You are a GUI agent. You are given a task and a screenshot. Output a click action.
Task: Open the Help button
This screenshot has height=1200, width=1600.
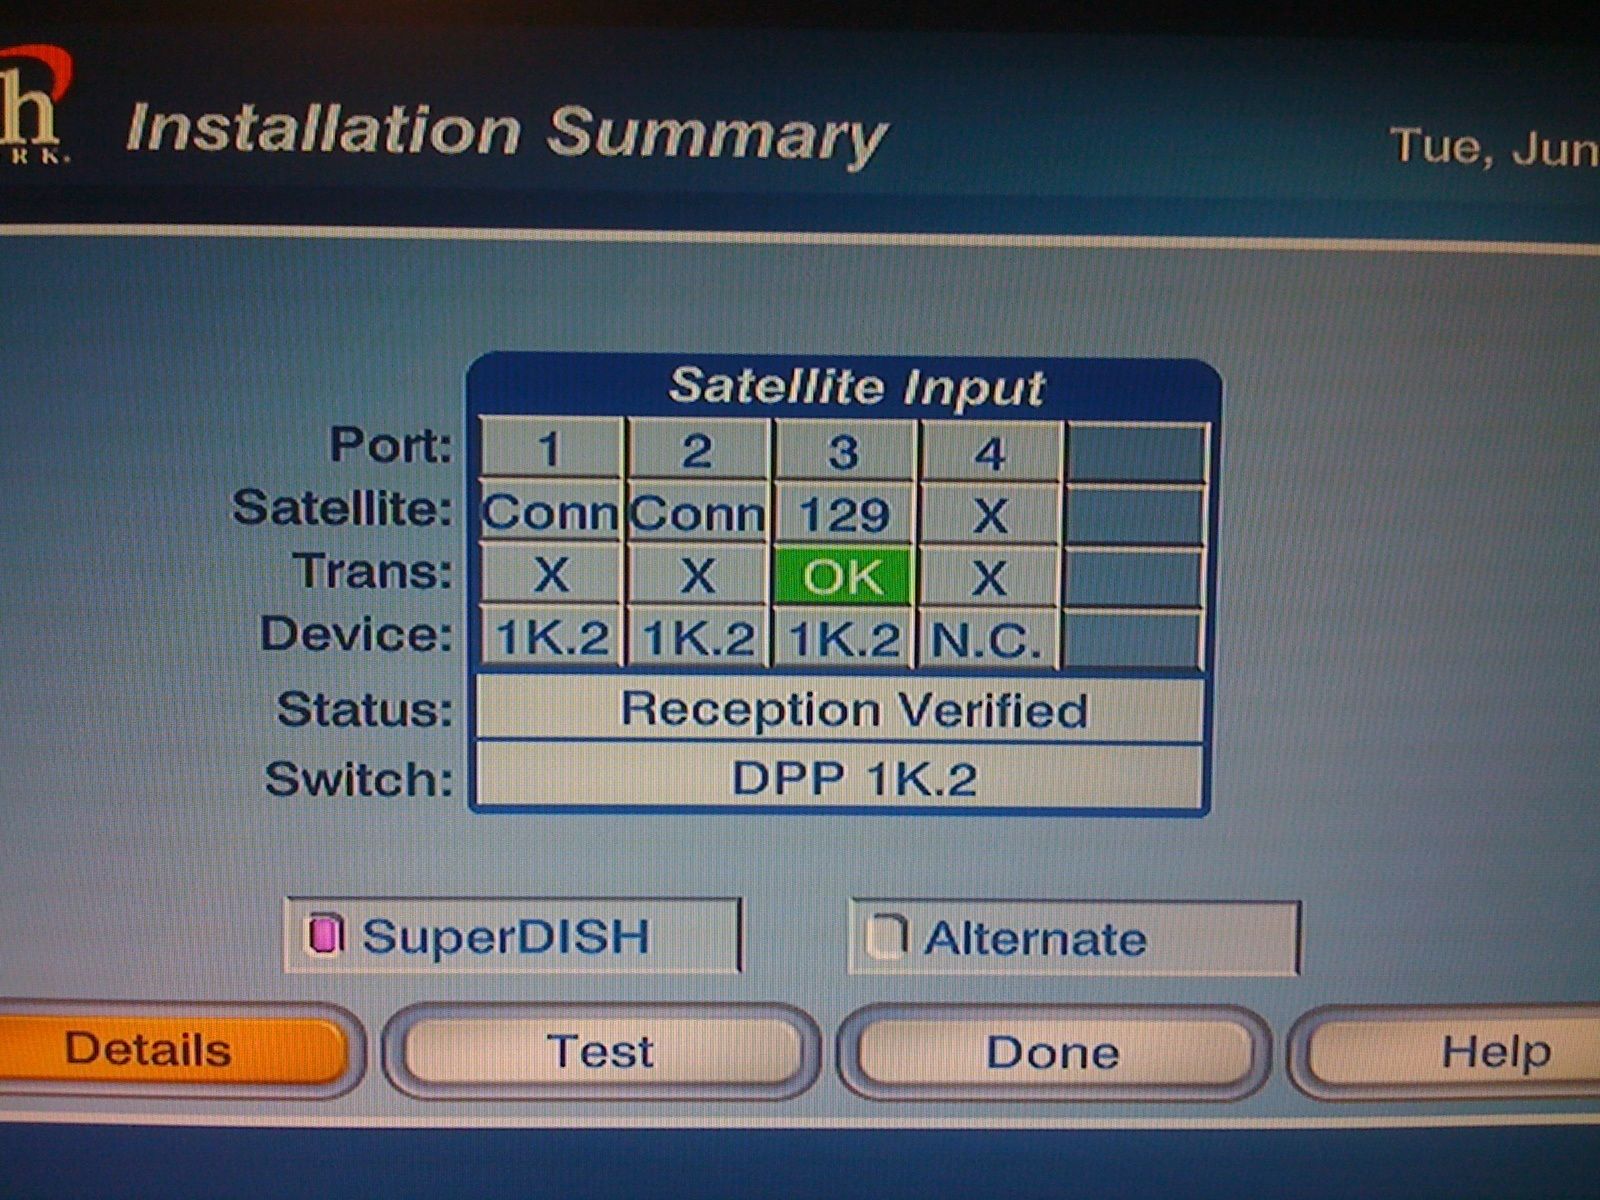click(1455, 1053)
